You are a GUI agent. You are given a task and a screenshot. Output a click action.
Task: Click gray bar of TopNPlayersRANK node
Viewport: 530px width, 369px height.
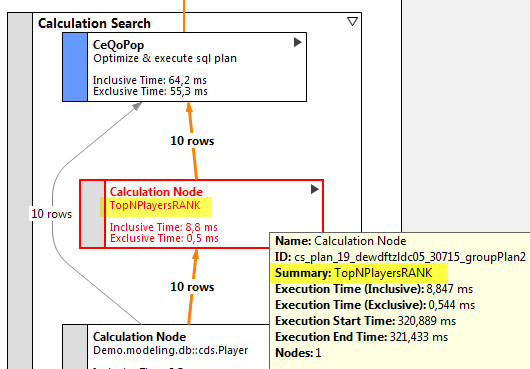(93, 214)
